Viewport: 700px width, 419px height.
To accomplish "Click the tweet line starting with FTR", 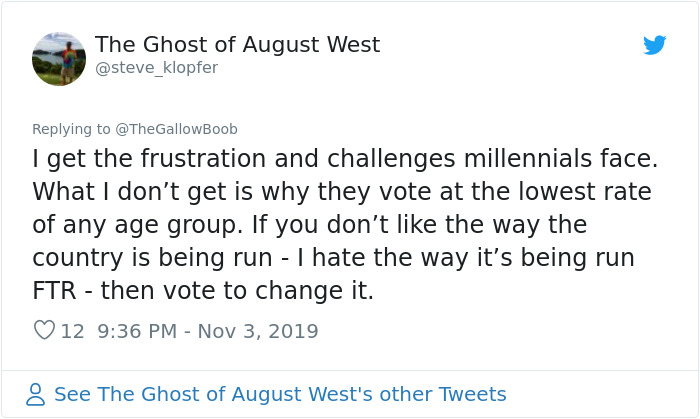I will click(203, 290).
